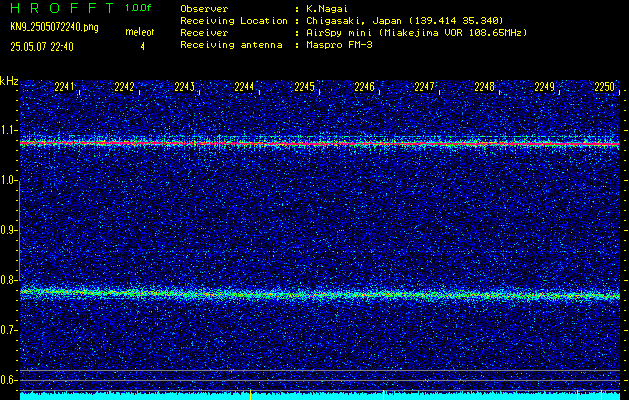629x400 pixels.
Task: Select the filename KN9_2505072240.png
Action: 54,27
